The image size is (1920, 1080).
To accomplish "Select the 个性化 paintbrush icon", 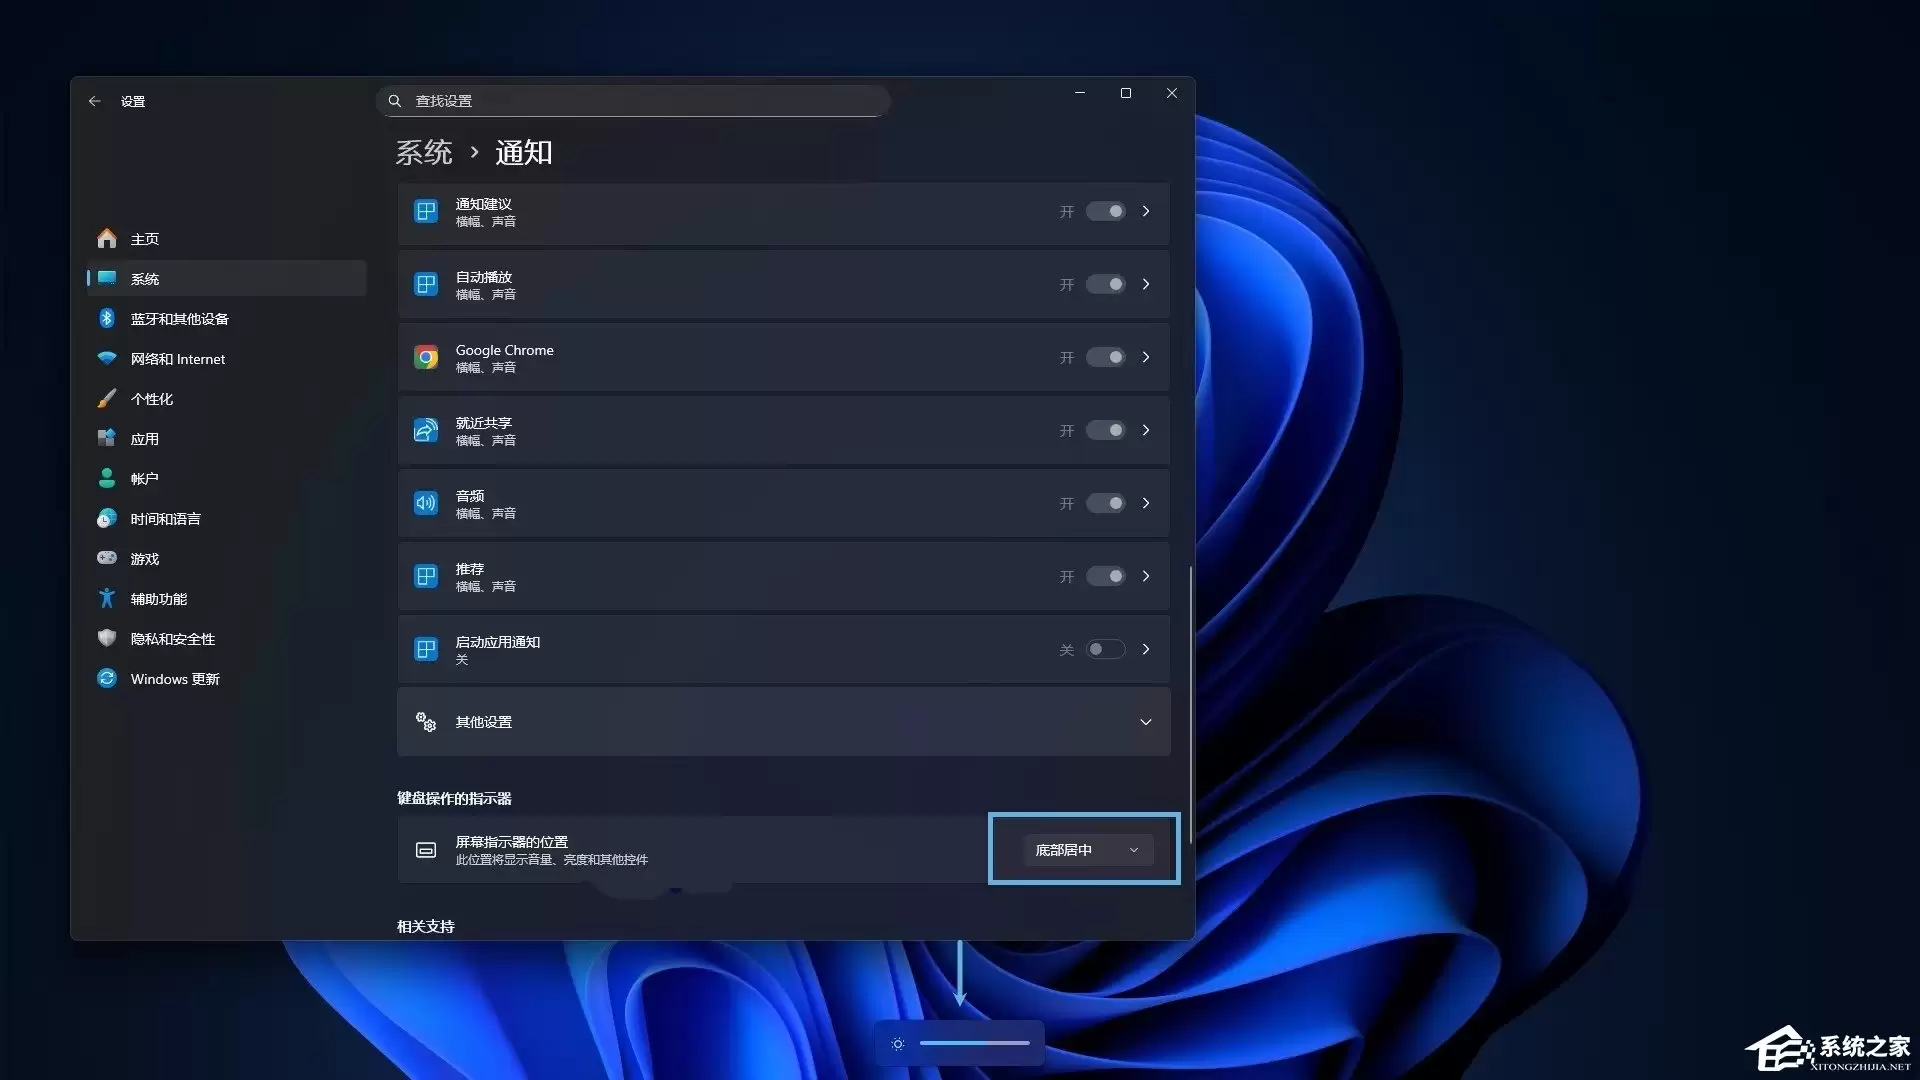I will pyautogui.click(x=107, y=398).
